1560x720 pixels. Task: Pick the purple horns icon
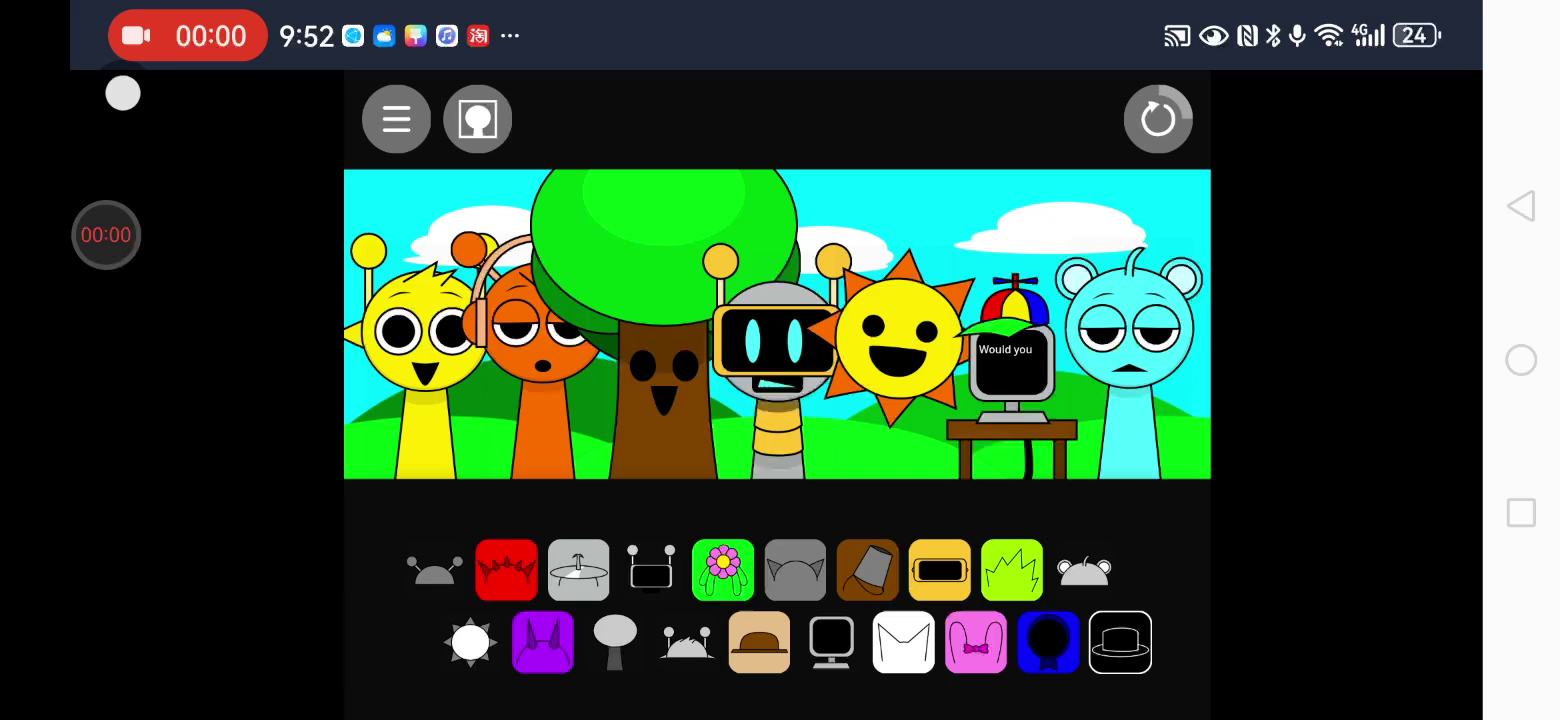point(542,642)
